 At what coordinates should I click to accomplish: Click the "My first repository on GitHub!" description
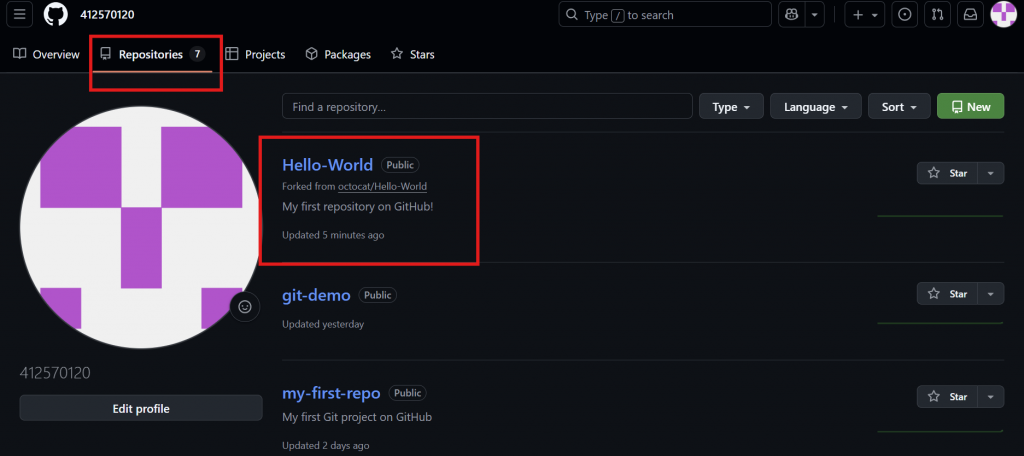click(358, 207)
